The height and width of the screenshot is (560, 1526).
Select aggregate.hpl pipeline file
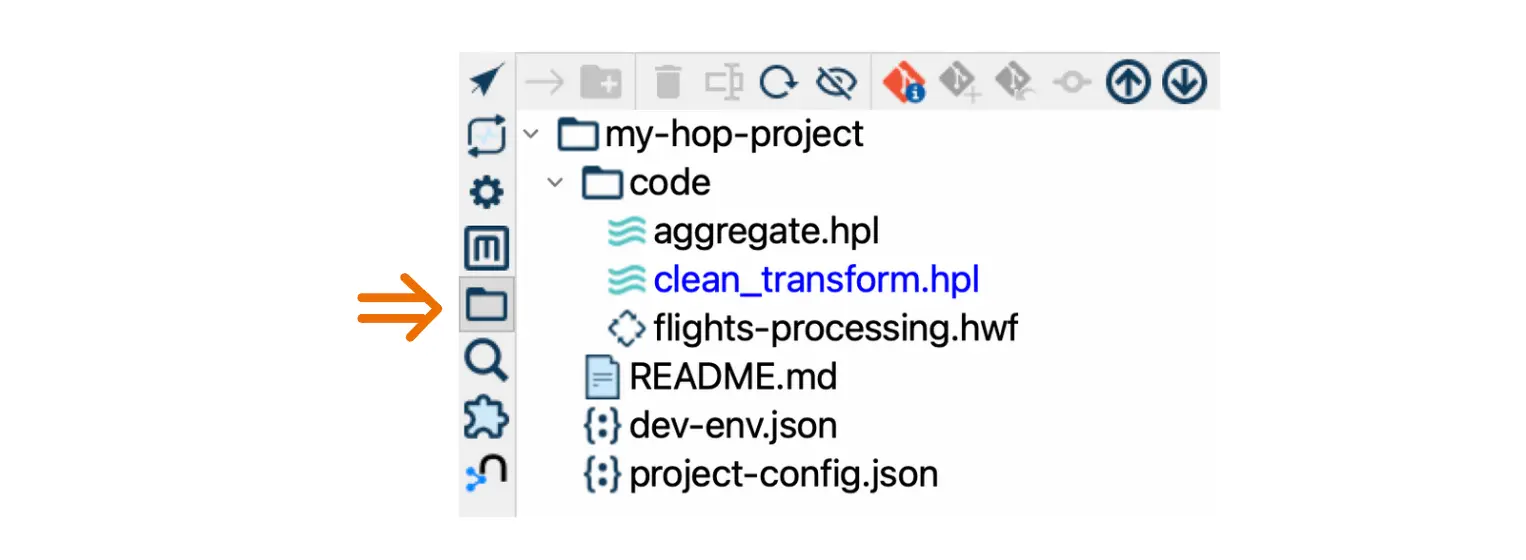pyautogui.click(x=765, y=232)
